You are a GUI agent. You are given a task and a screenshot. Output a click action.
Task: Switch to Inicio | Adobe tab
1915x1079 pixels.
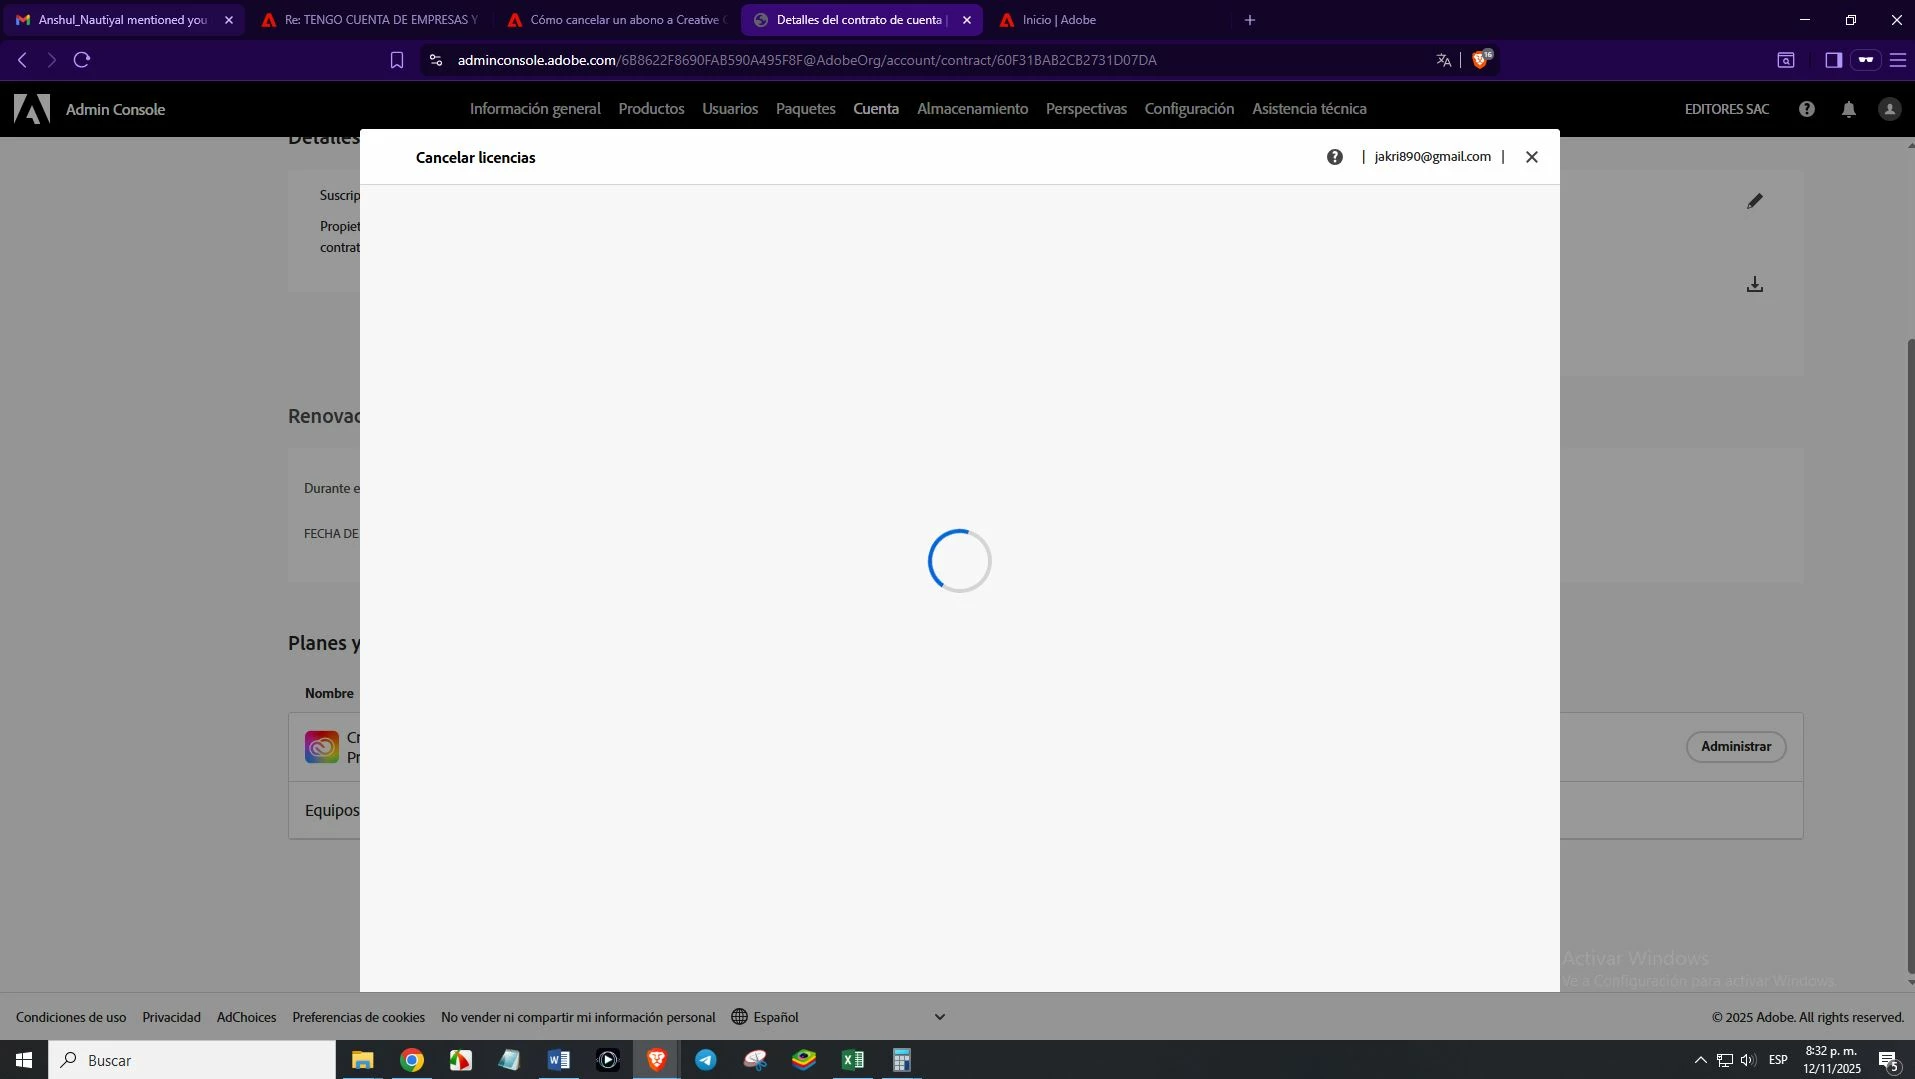click(x=1107, y=20)
